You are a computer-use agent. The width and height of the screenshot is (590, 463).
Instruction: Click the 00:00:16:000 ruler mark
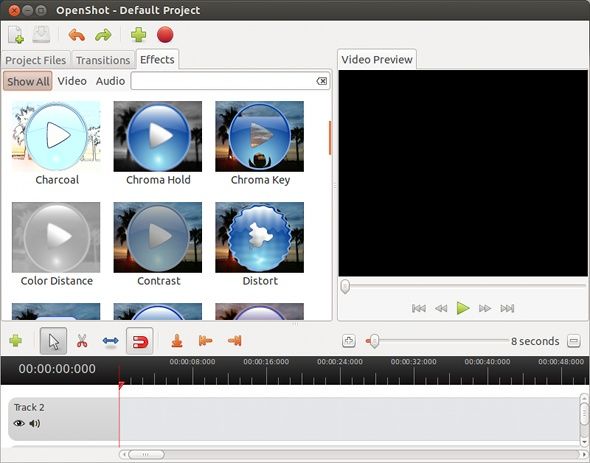(266, 362)
